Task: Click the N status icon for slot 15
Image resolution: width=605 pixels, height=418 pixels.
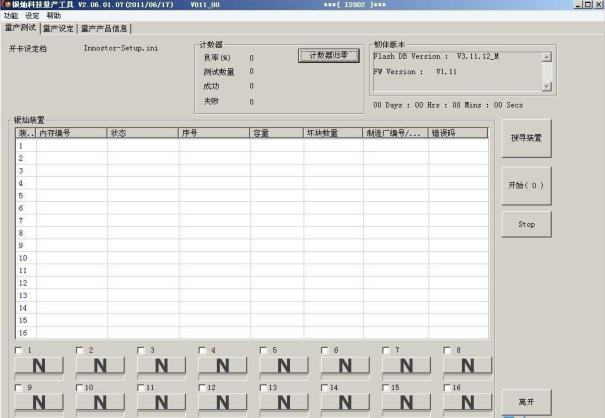Action: coord(405,403)
